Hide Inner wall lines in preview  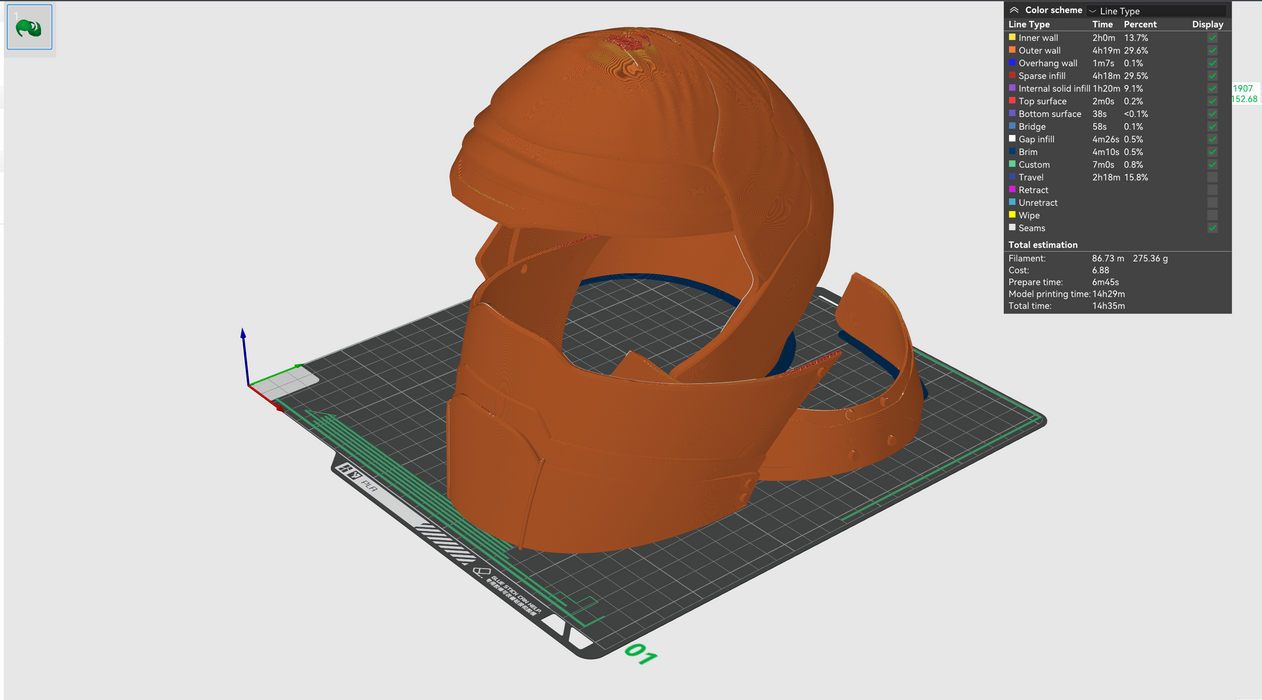tap(1212, 38)
